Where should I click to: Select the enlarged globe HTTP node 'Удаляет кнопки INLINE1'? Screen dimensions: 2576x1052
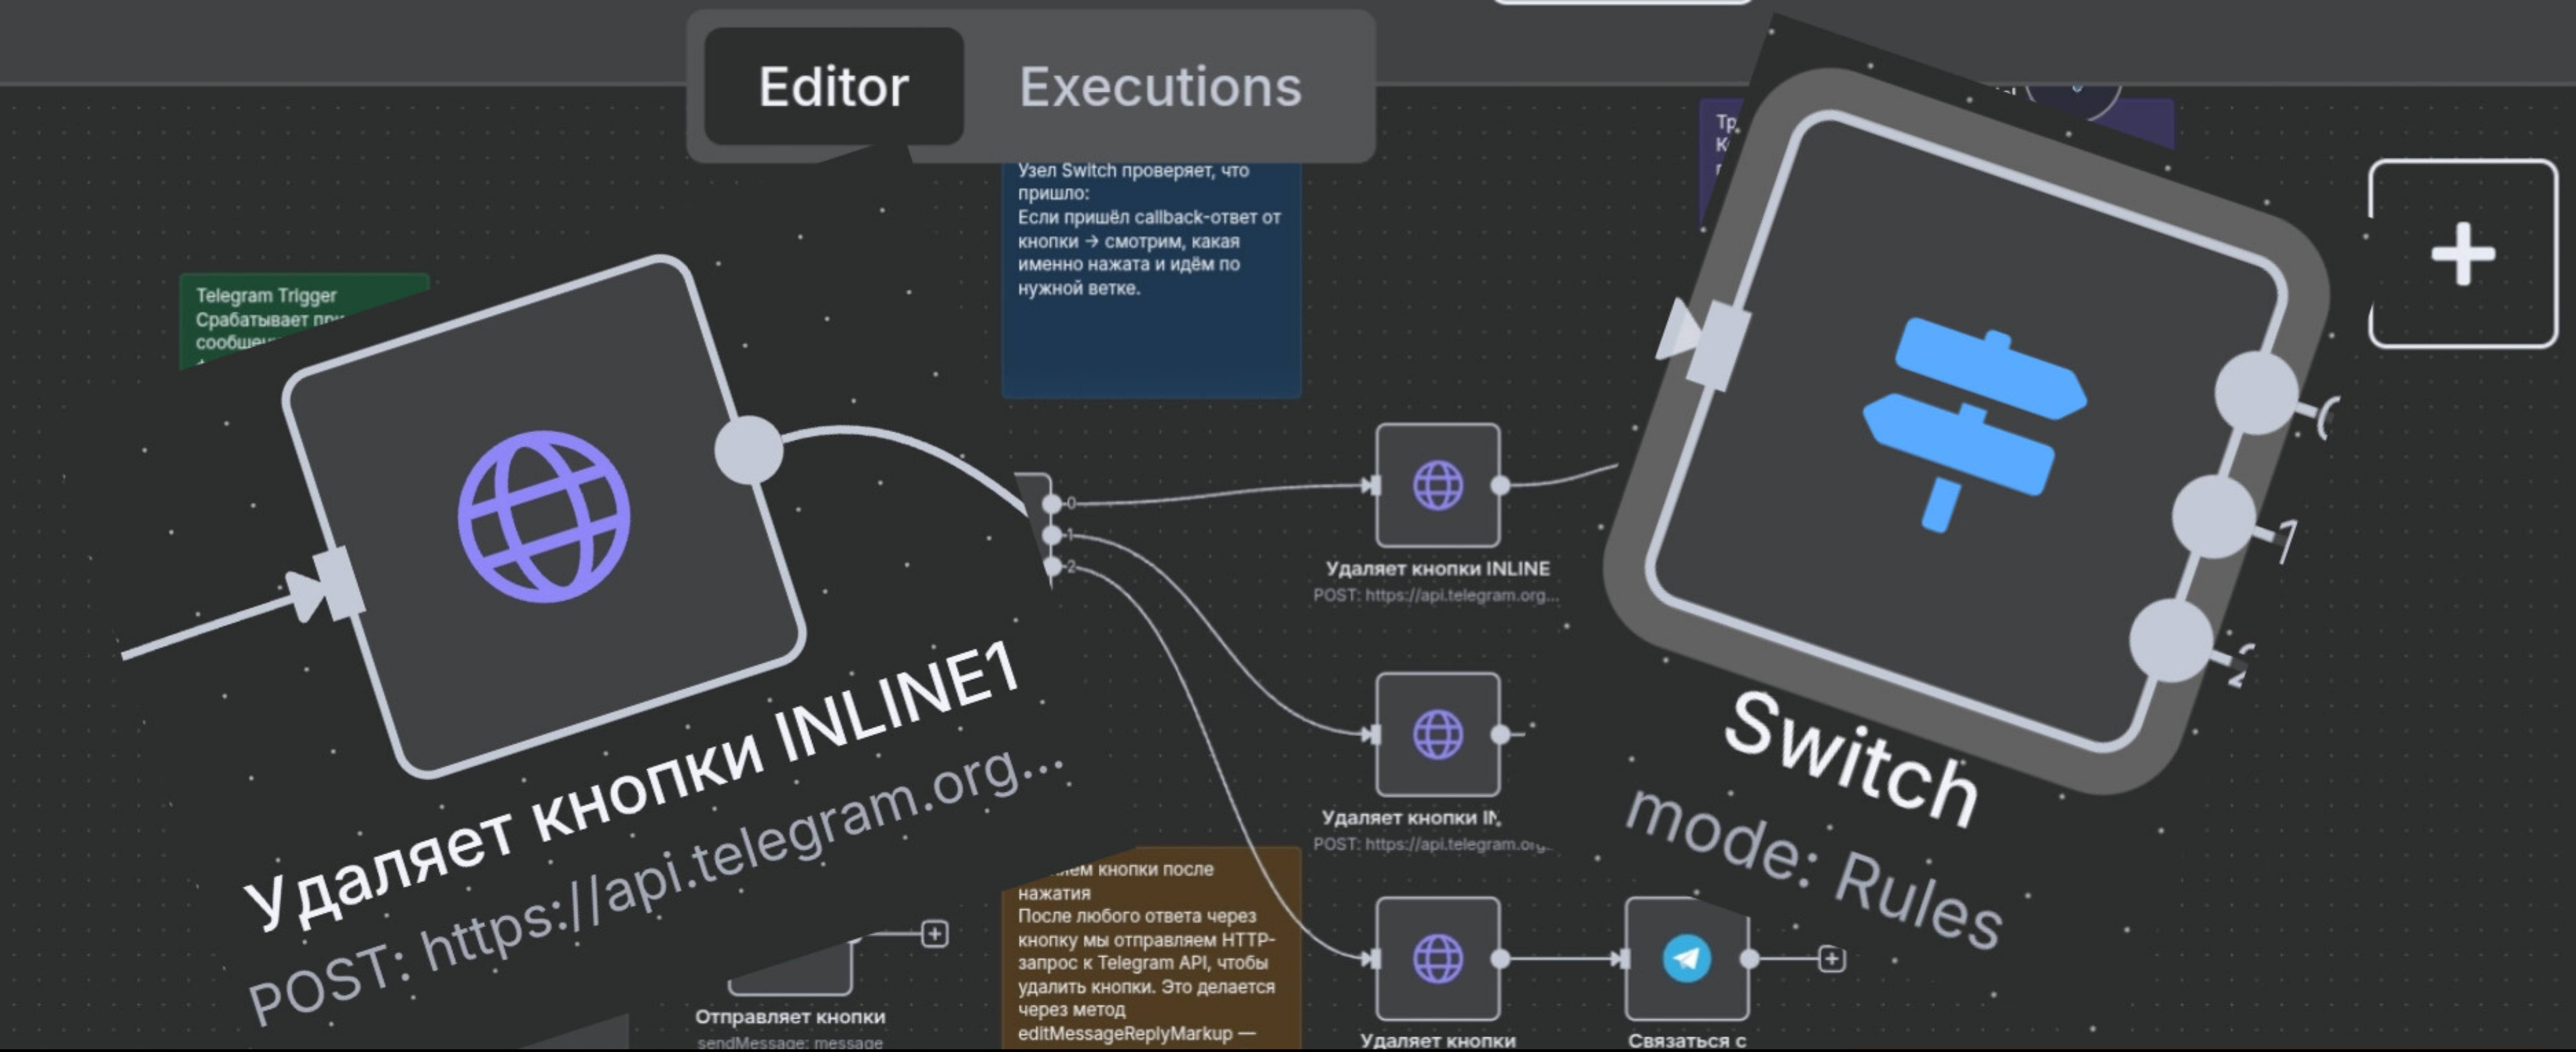545,517
